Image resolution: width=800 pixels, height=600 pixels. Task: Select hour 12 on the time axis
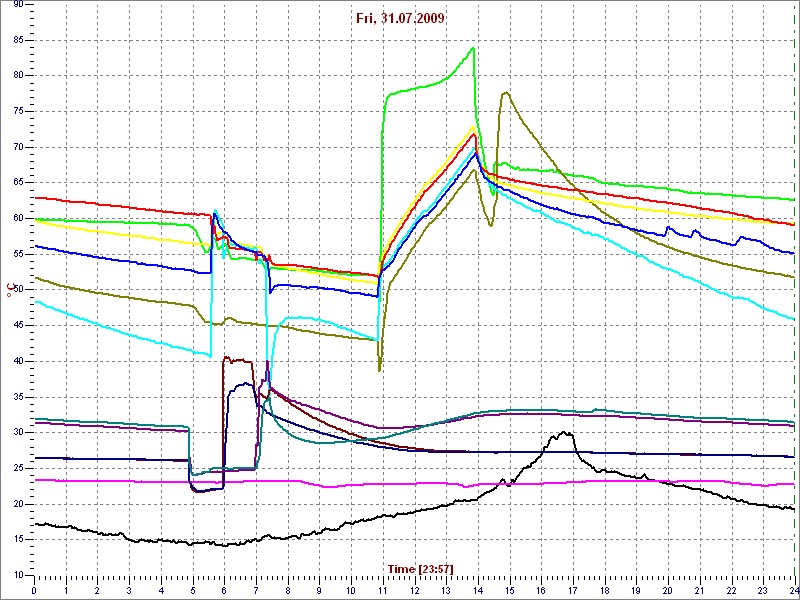coord(414,591)
